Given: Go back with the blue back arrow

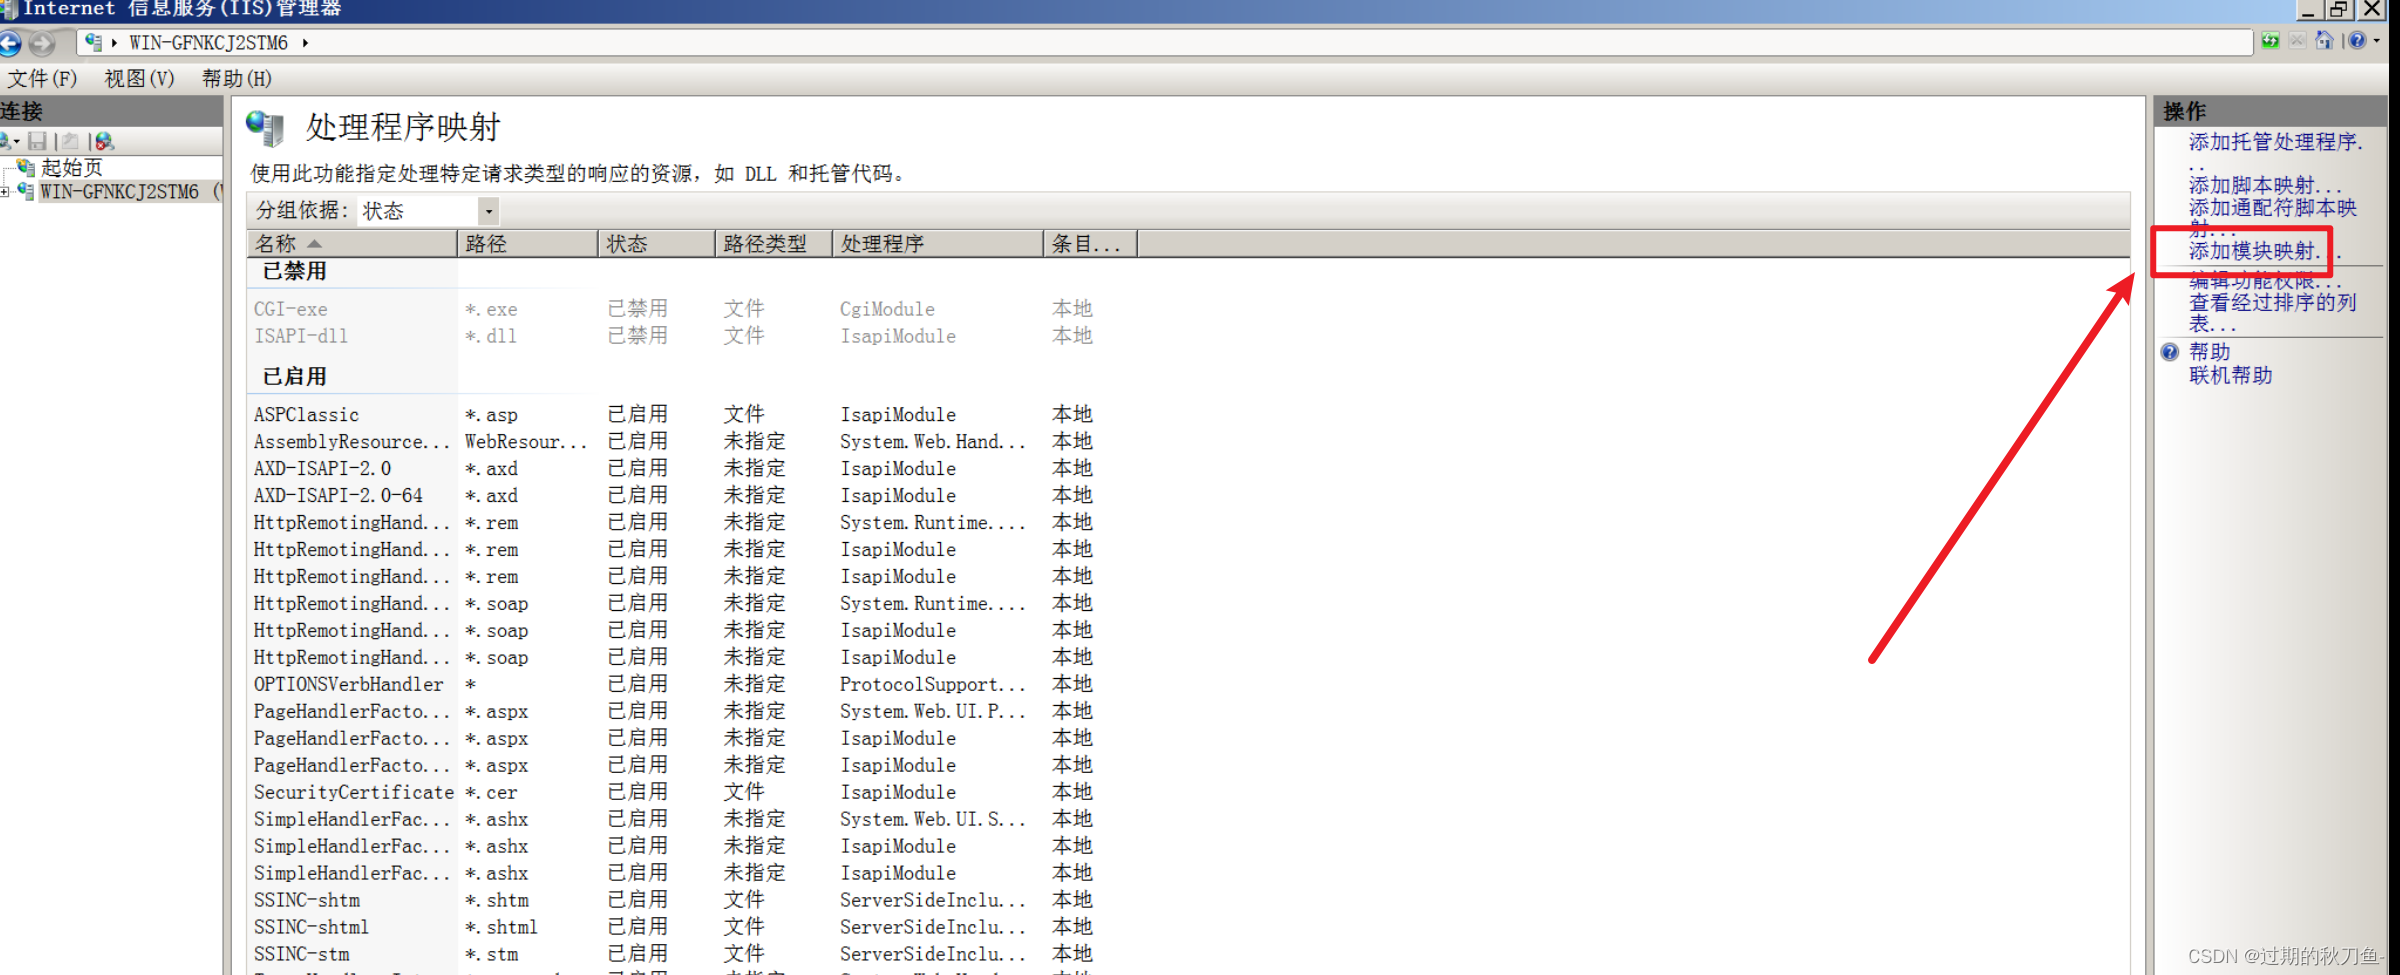Looking at the screenshot, I should pyautogui.click(x=9, y=43).
